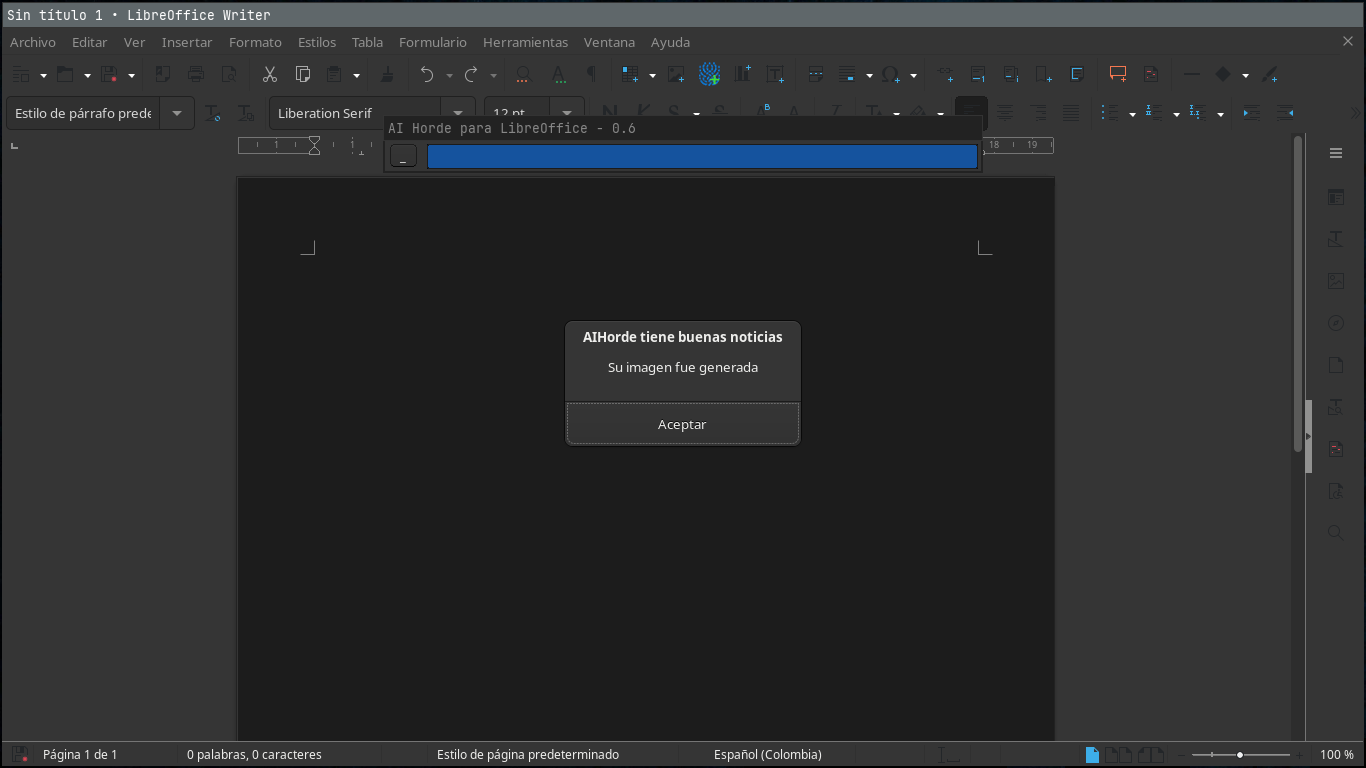Toggle justified text alignment
Viewport: 1366px width, 768px height.
[1070, 113]
